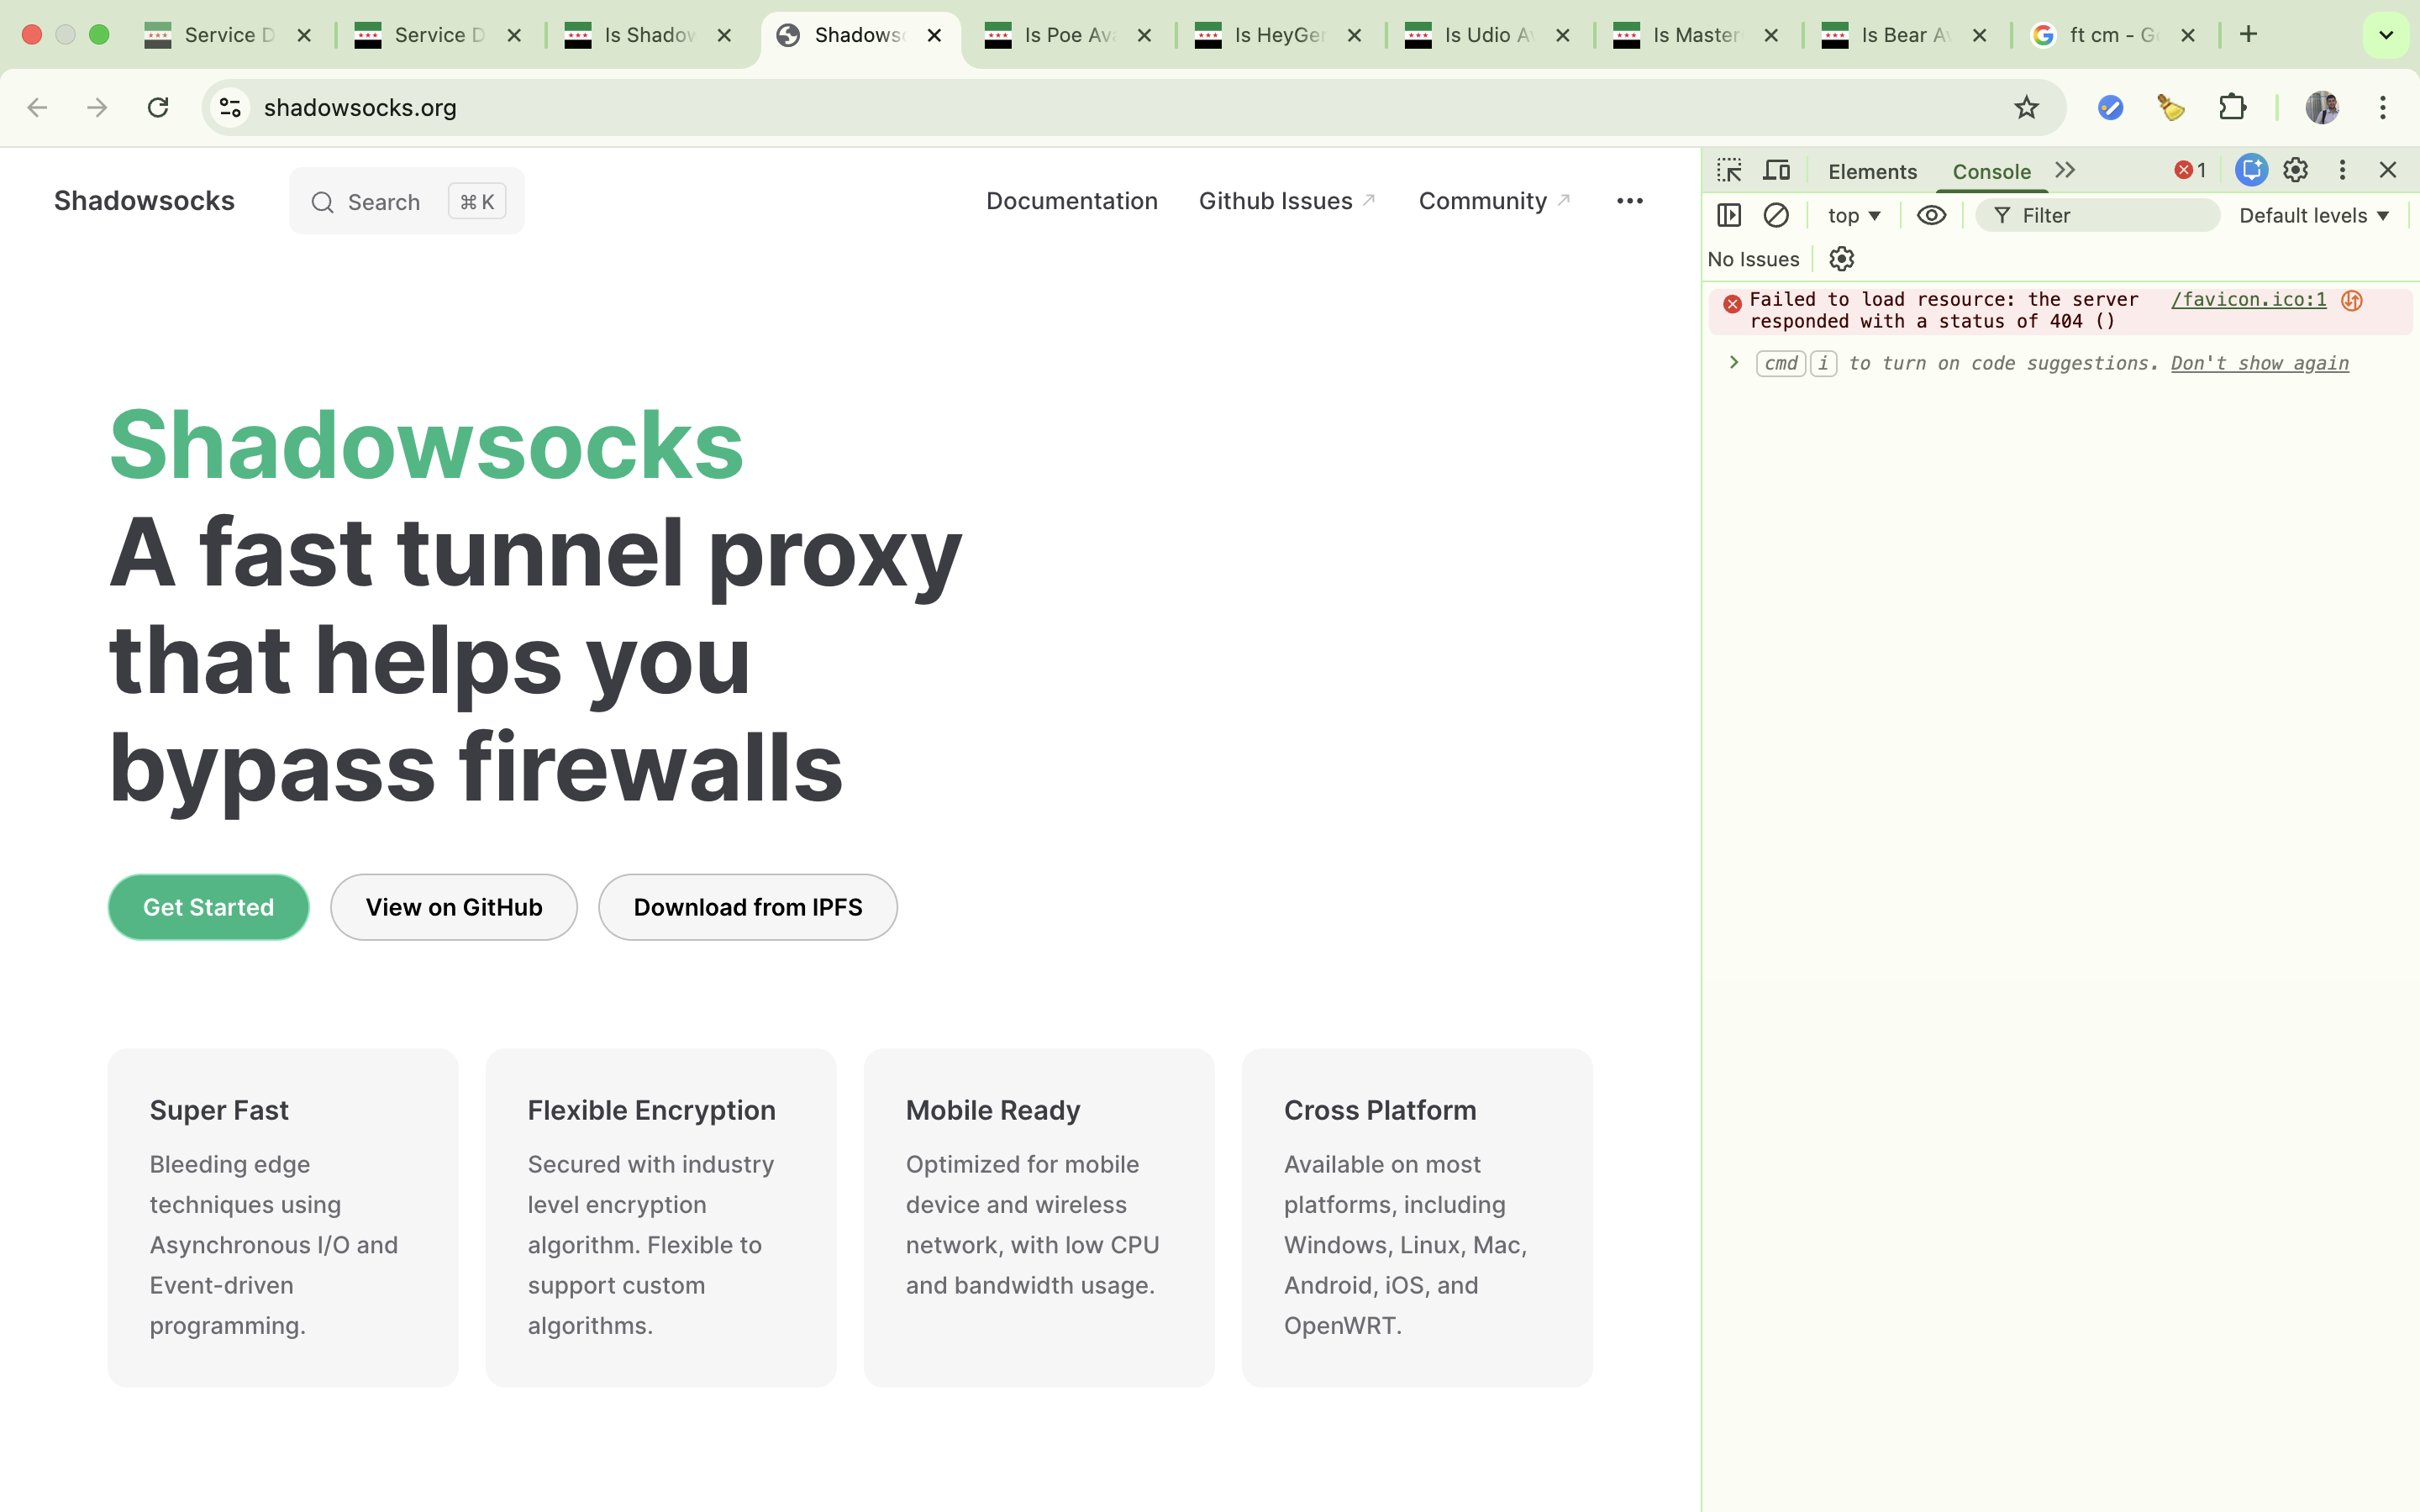2420x1512 pixels.
Task: Bookmark this page with the star icon
Action: tap(2026, 107)
